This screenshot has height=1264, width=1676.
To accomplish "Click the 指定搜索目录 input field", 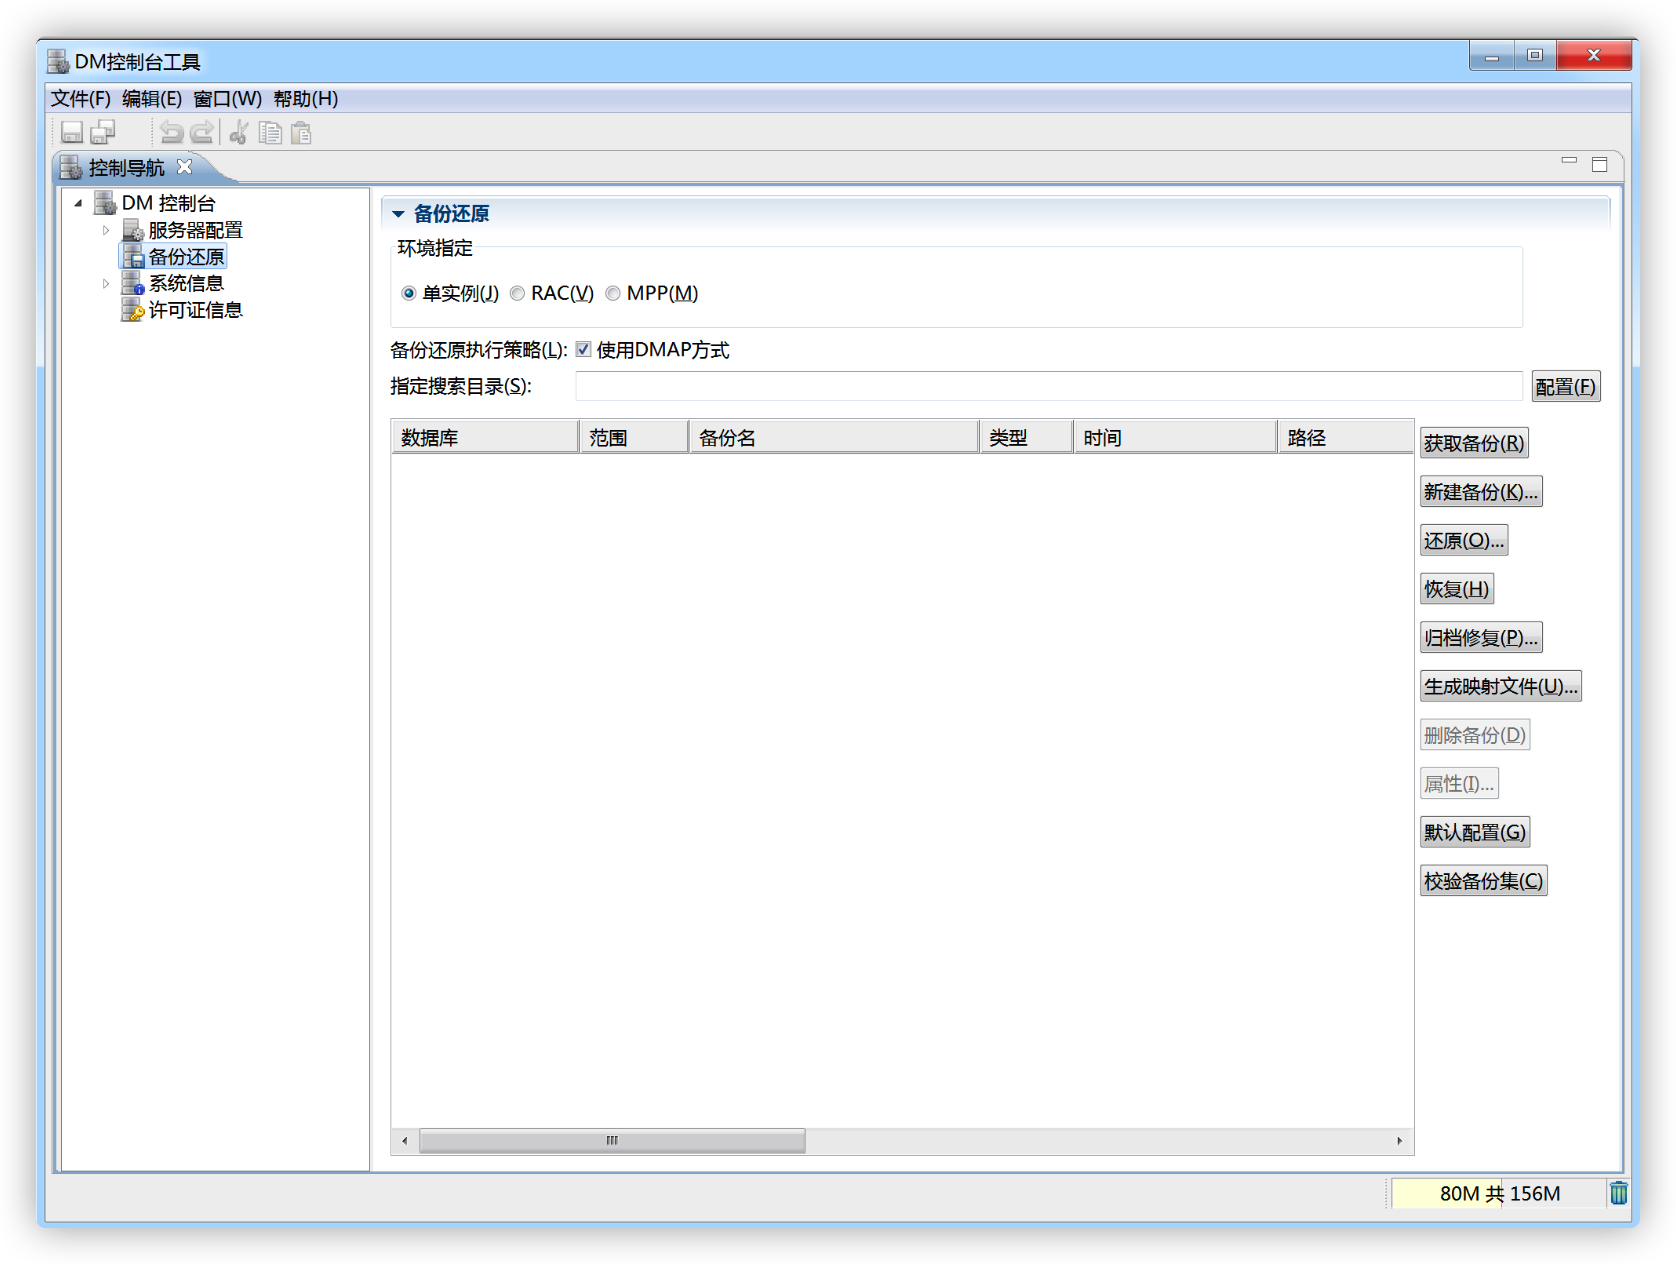I will (1049, 386).
